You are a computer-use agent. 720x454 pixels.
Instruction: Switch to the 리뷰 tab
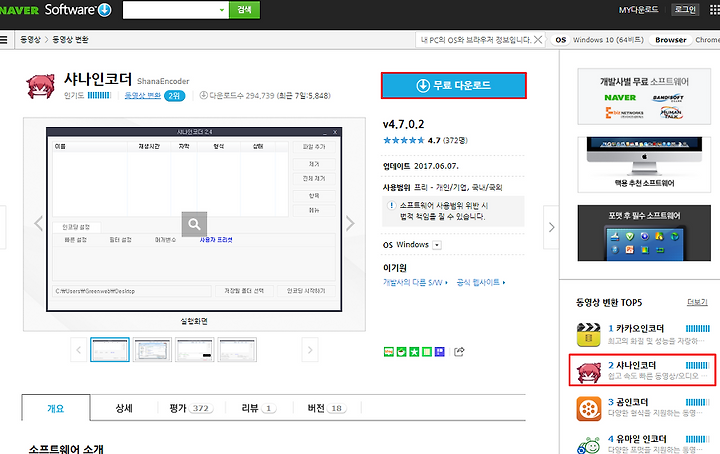tap(259, 408)
